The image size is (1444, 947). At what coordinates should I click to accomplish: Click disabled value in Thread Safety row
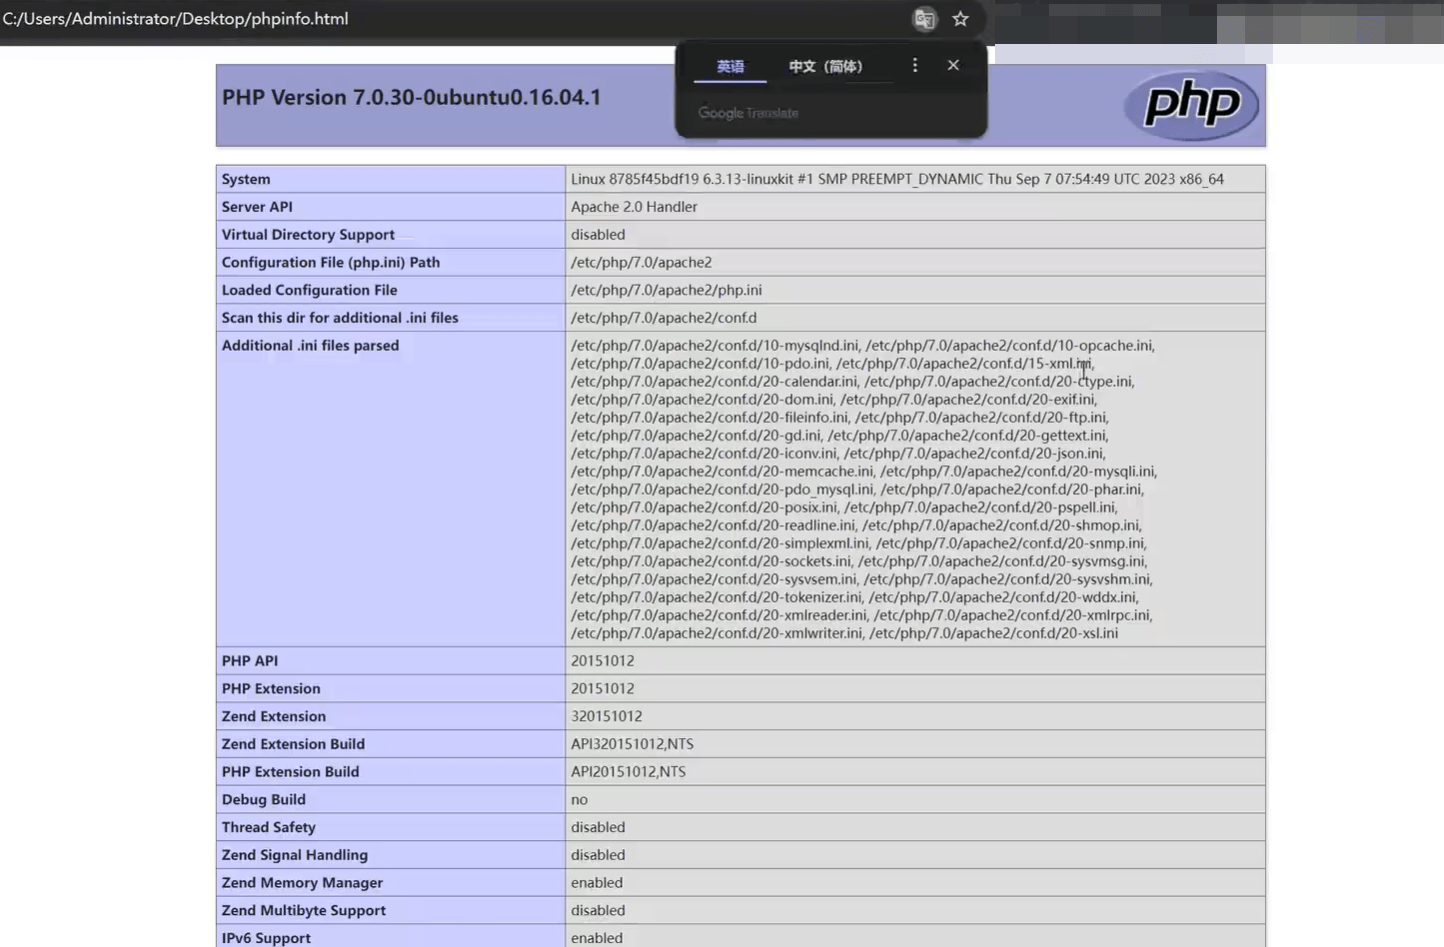click(598, 828)
